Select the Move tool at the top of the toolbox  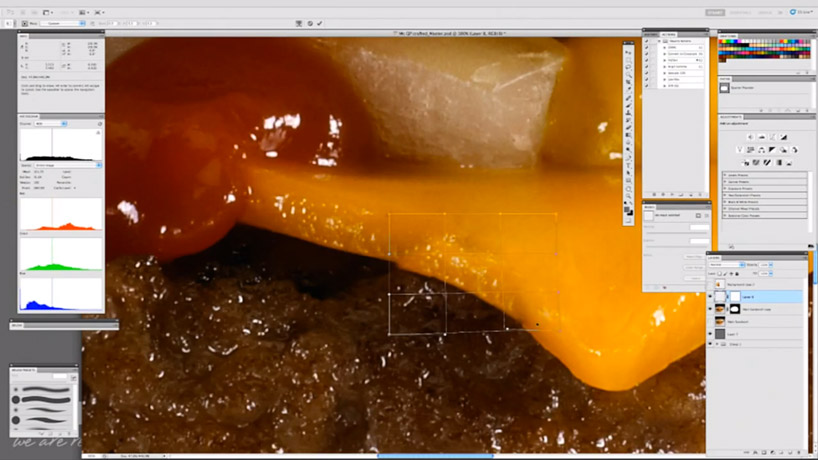click(x=628, y=52)
